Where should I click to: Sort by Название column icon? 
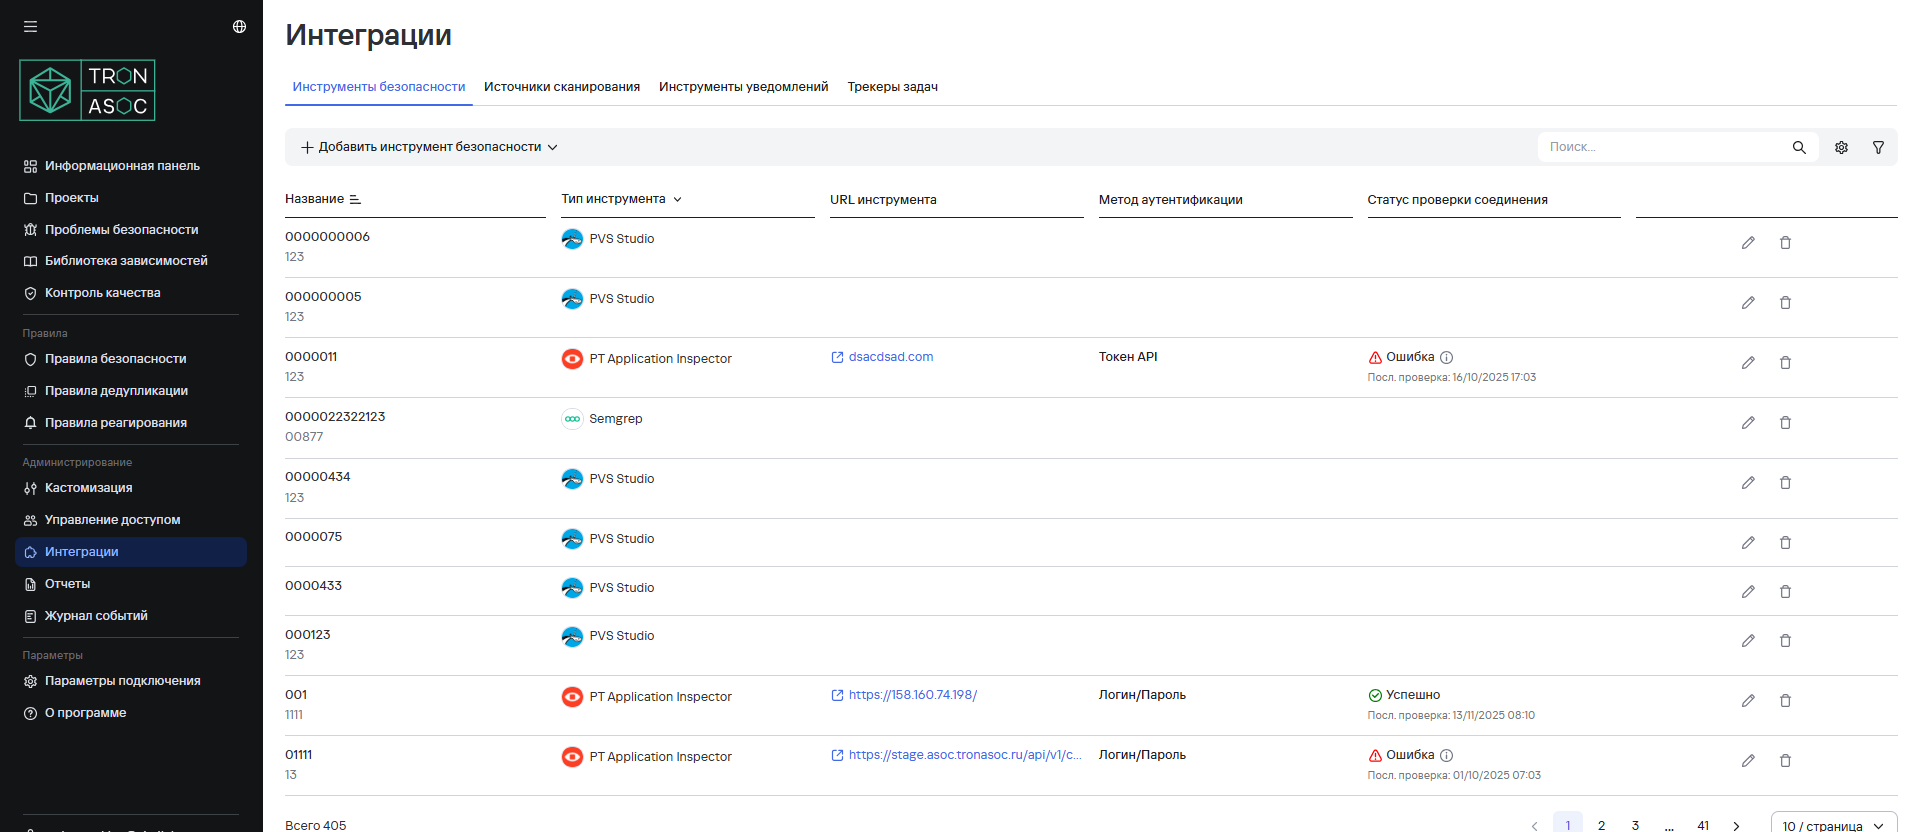pyautogui.click(x=355, y=199)
